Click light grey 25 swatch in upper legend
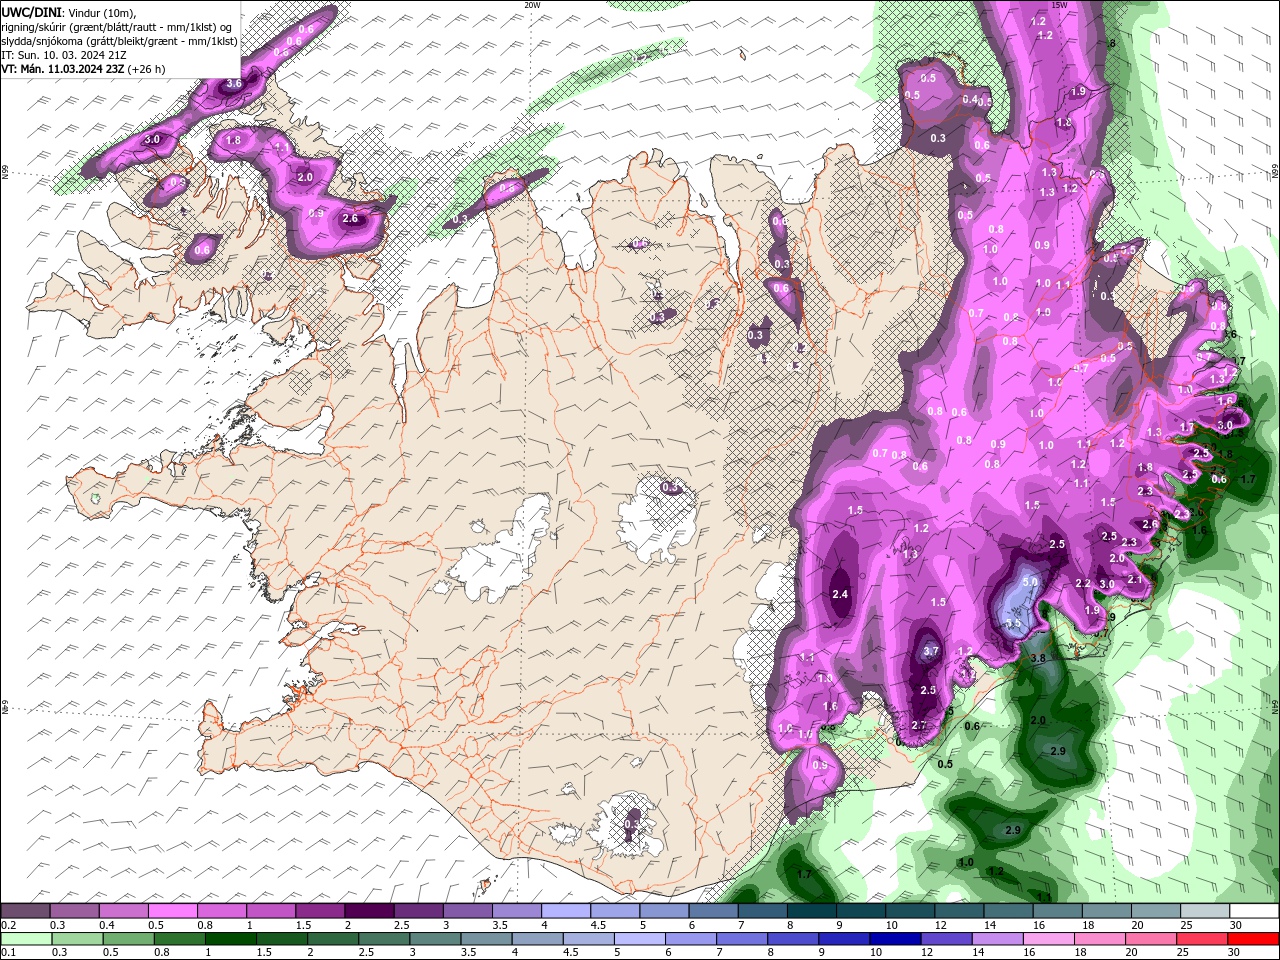Image resolution: width=1280 pixels, height=960 pixels. 1205,911
